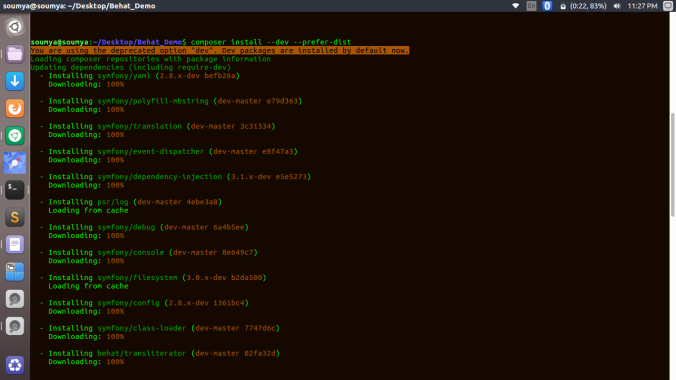Click 'Installing behat/transliterator' line
Screen dimensions: 676x380
160,353
